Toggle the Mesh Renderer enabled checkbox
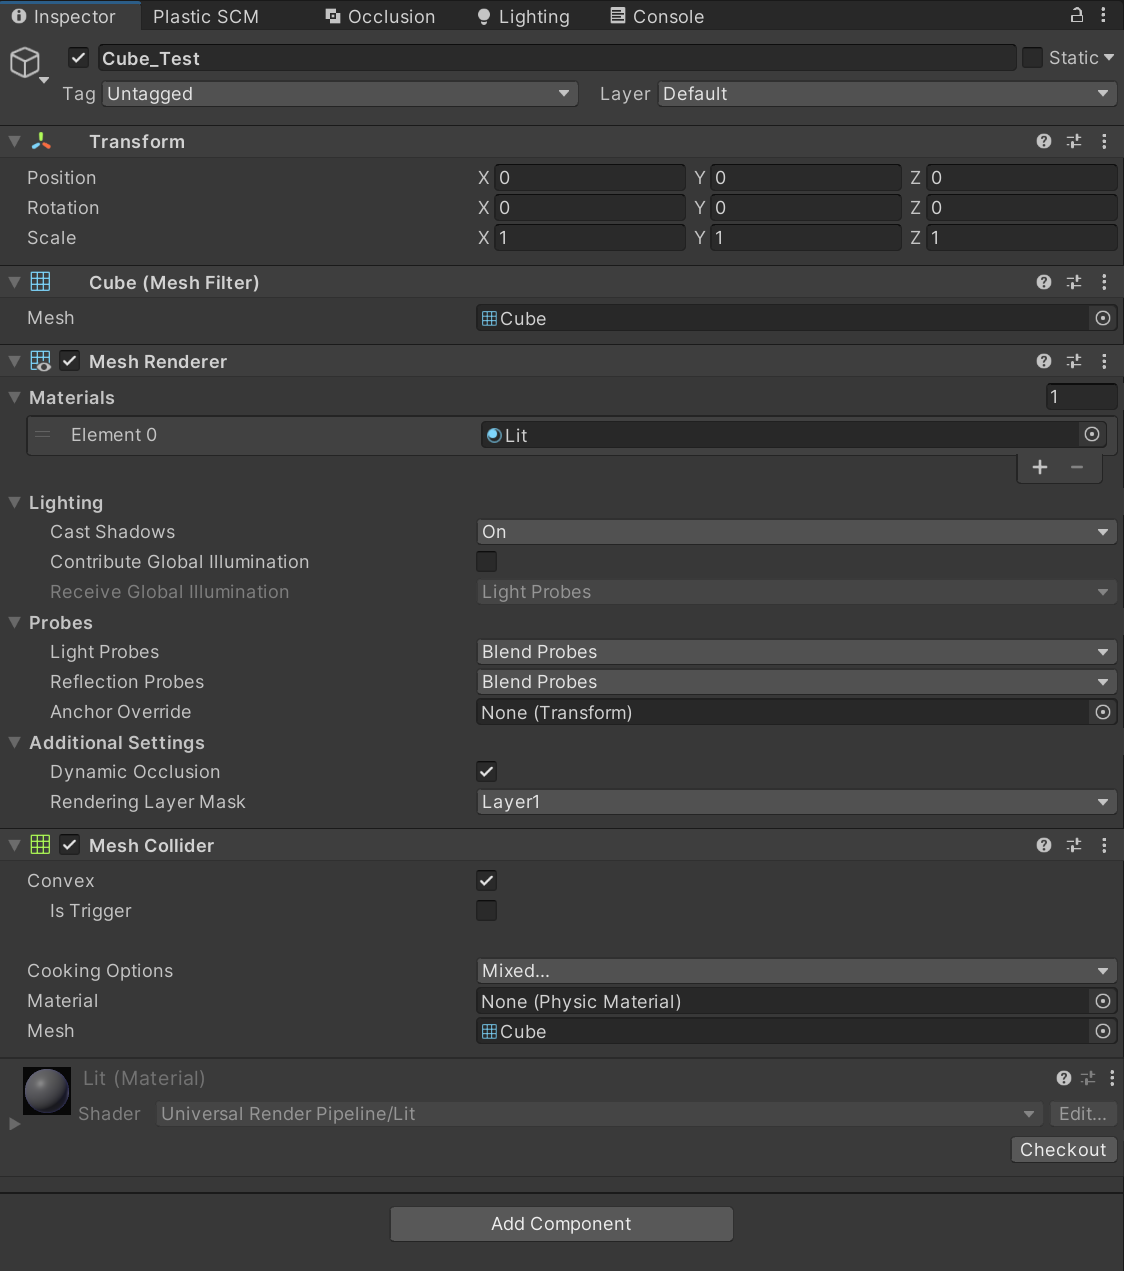This screenshot has width=1124, height=1271. (x=70, y=361)
